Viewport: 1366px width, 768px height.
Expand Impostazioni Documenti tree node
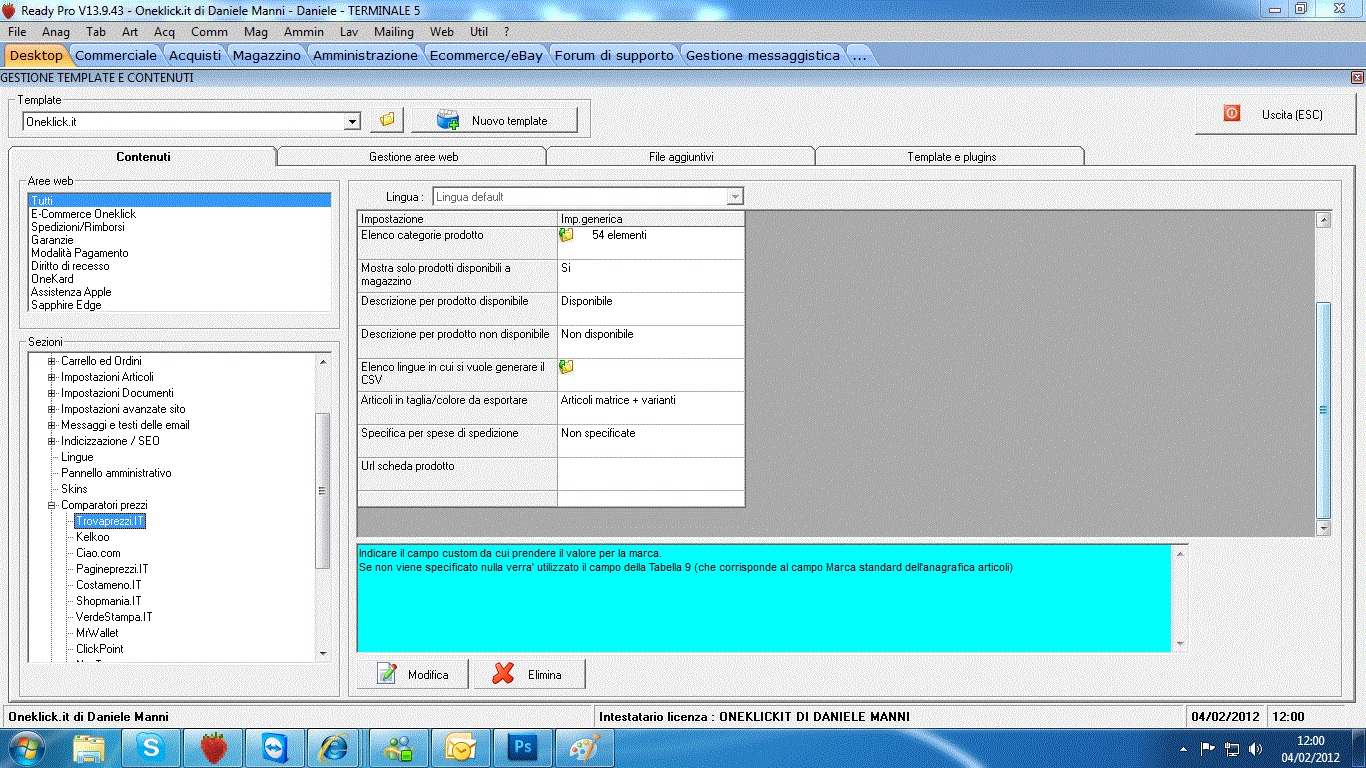pos(52,393)
